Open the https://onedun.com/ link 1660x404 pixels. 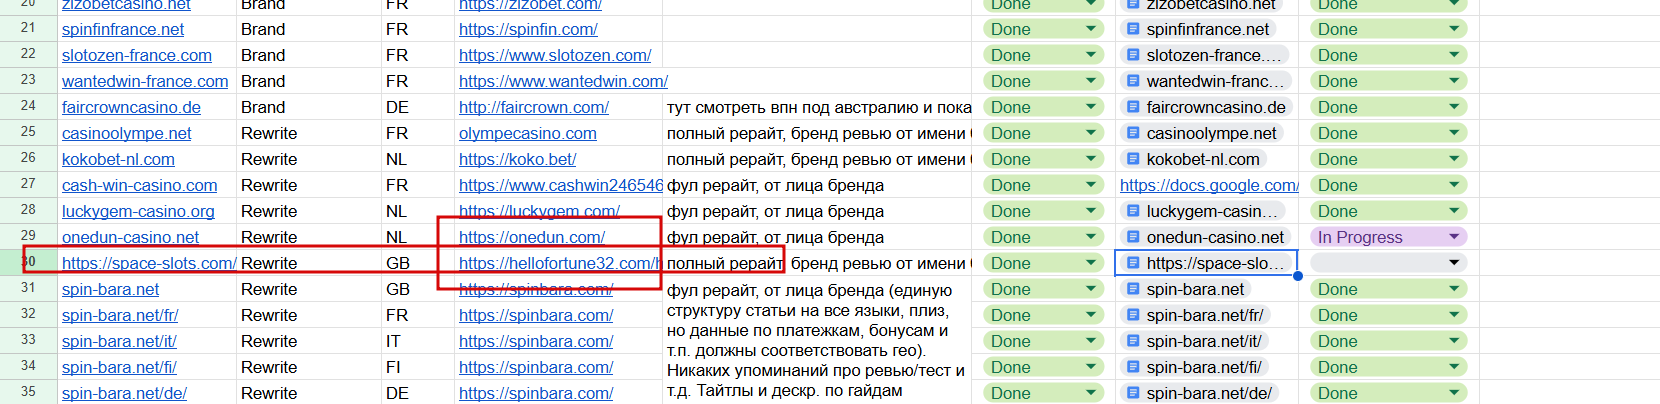pos(532,237)
